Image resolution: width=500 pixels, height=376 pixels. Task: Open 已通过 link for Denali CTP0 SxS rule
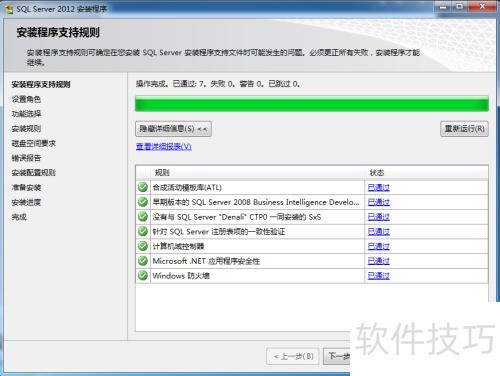click(x=379, y=217)
